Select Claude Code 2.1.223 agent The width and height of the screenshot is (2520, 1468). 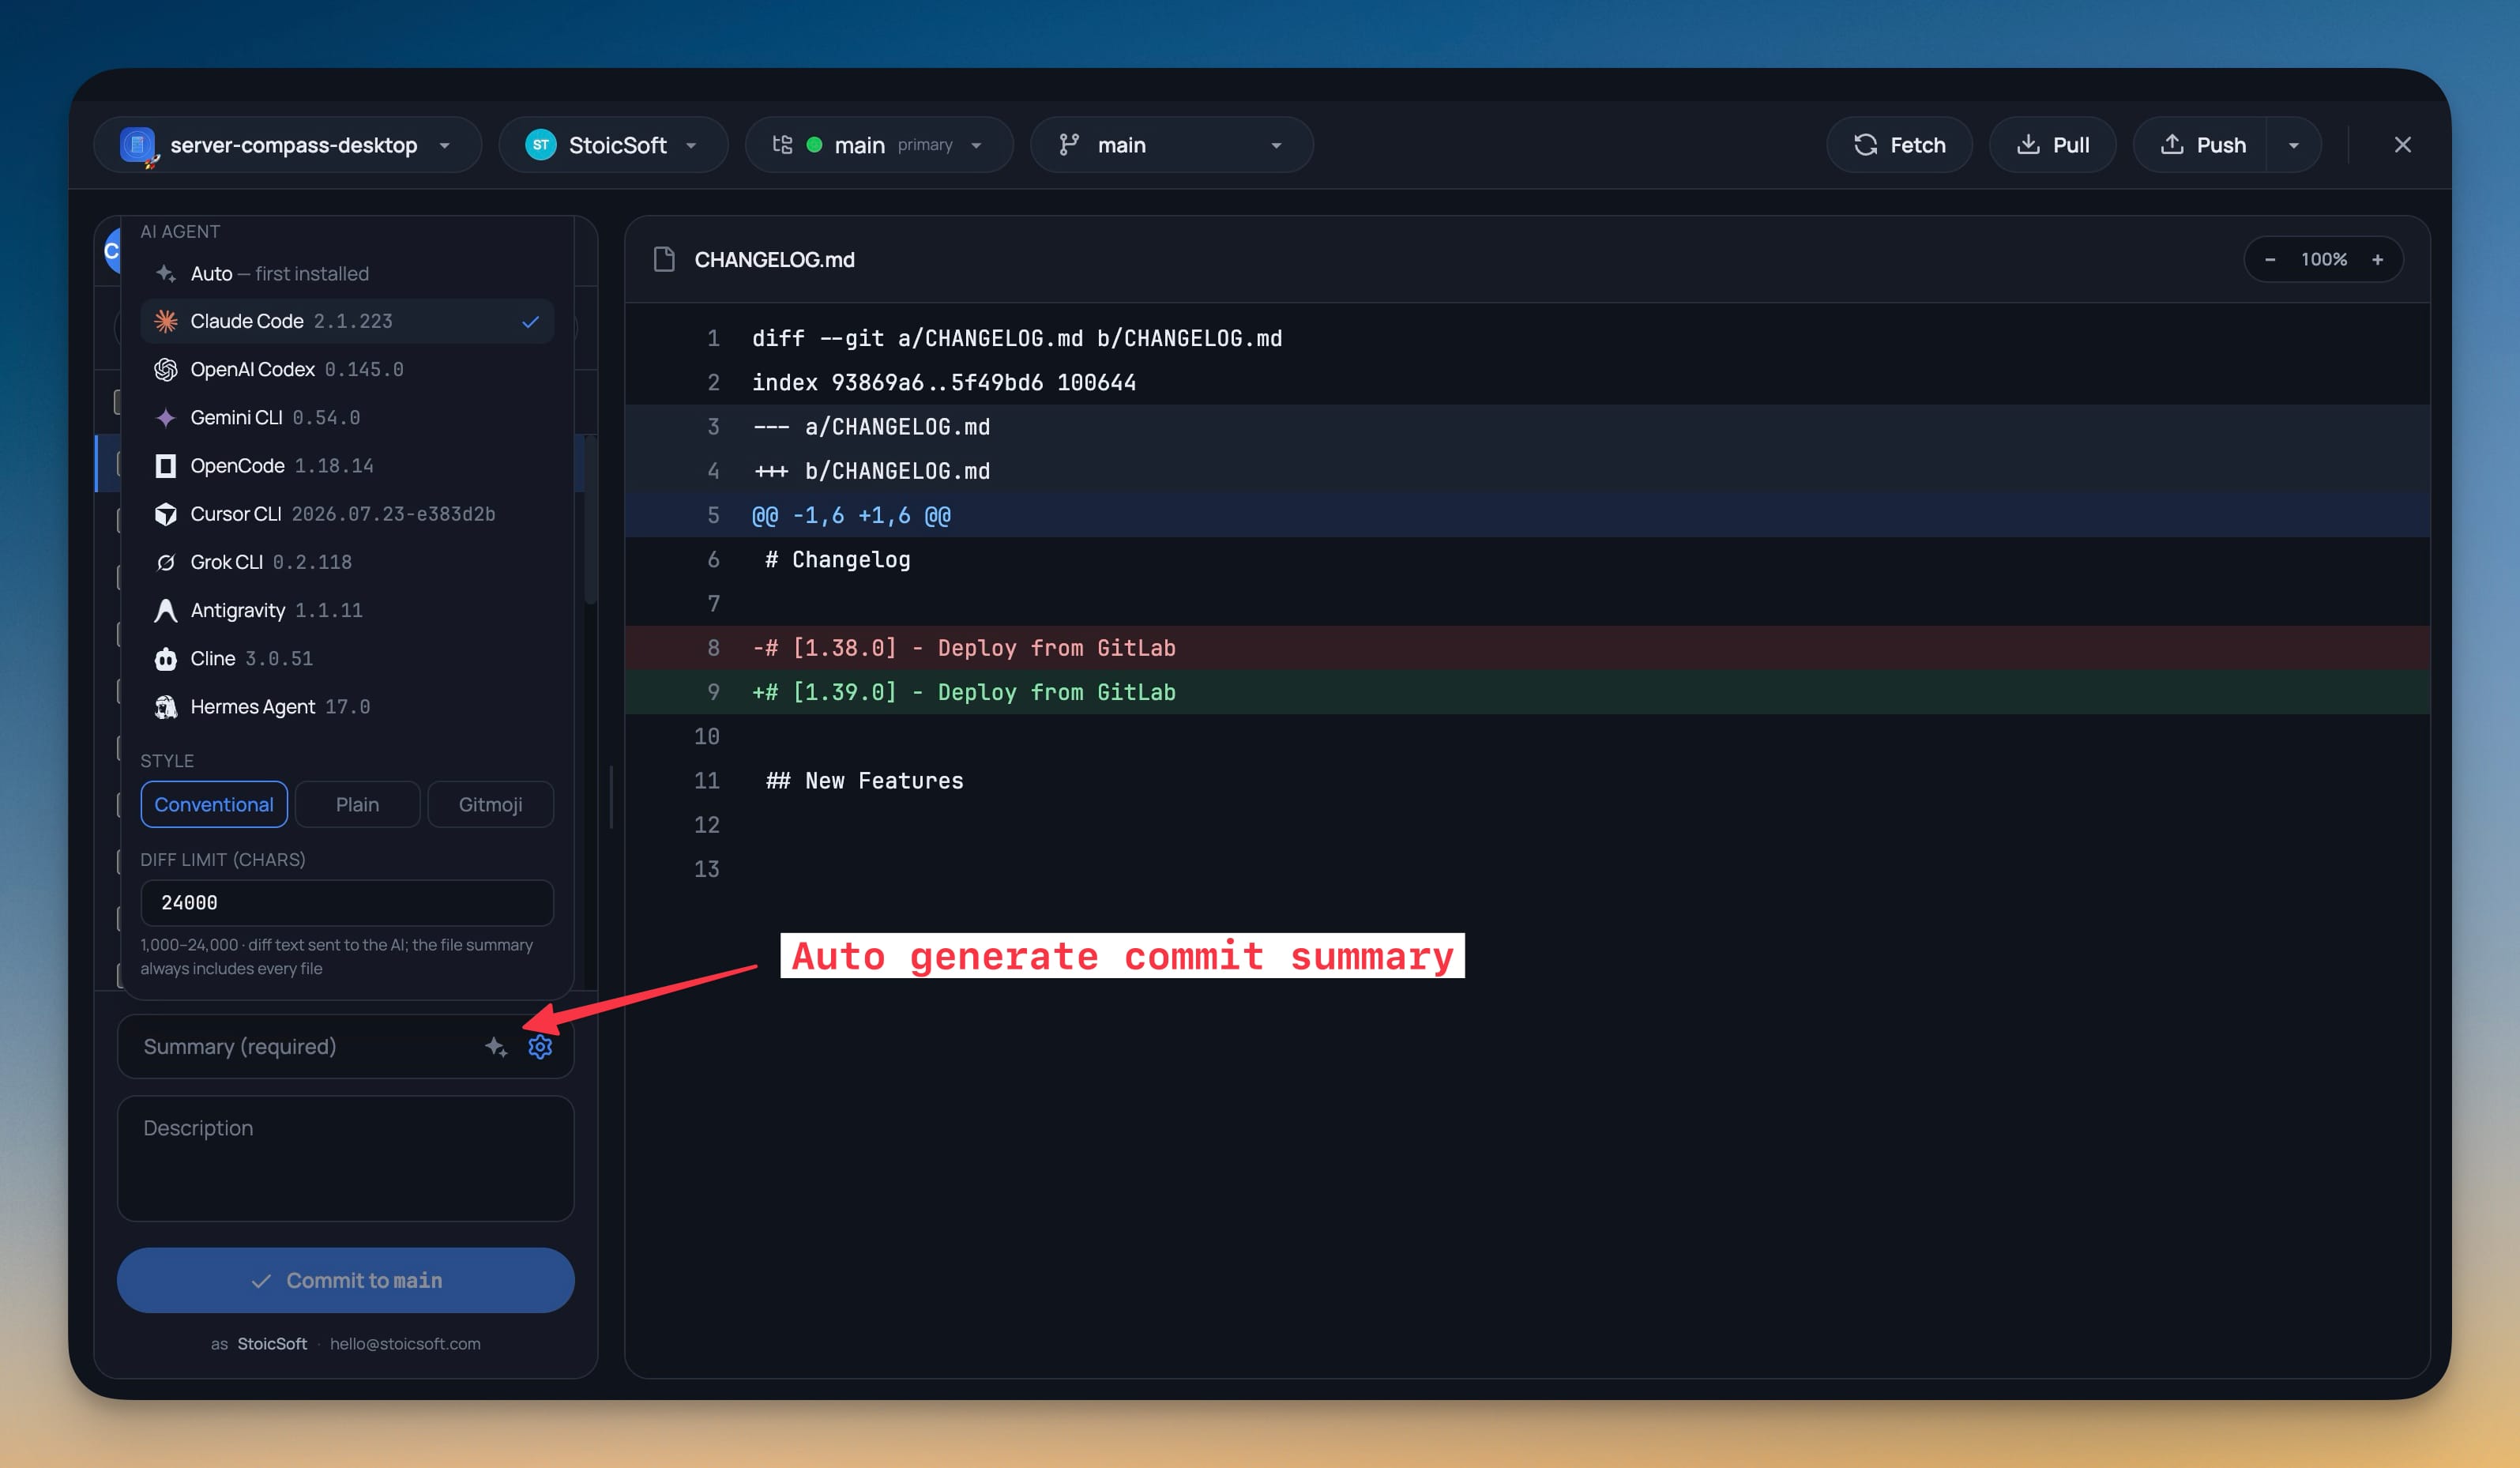coord(347,321)
